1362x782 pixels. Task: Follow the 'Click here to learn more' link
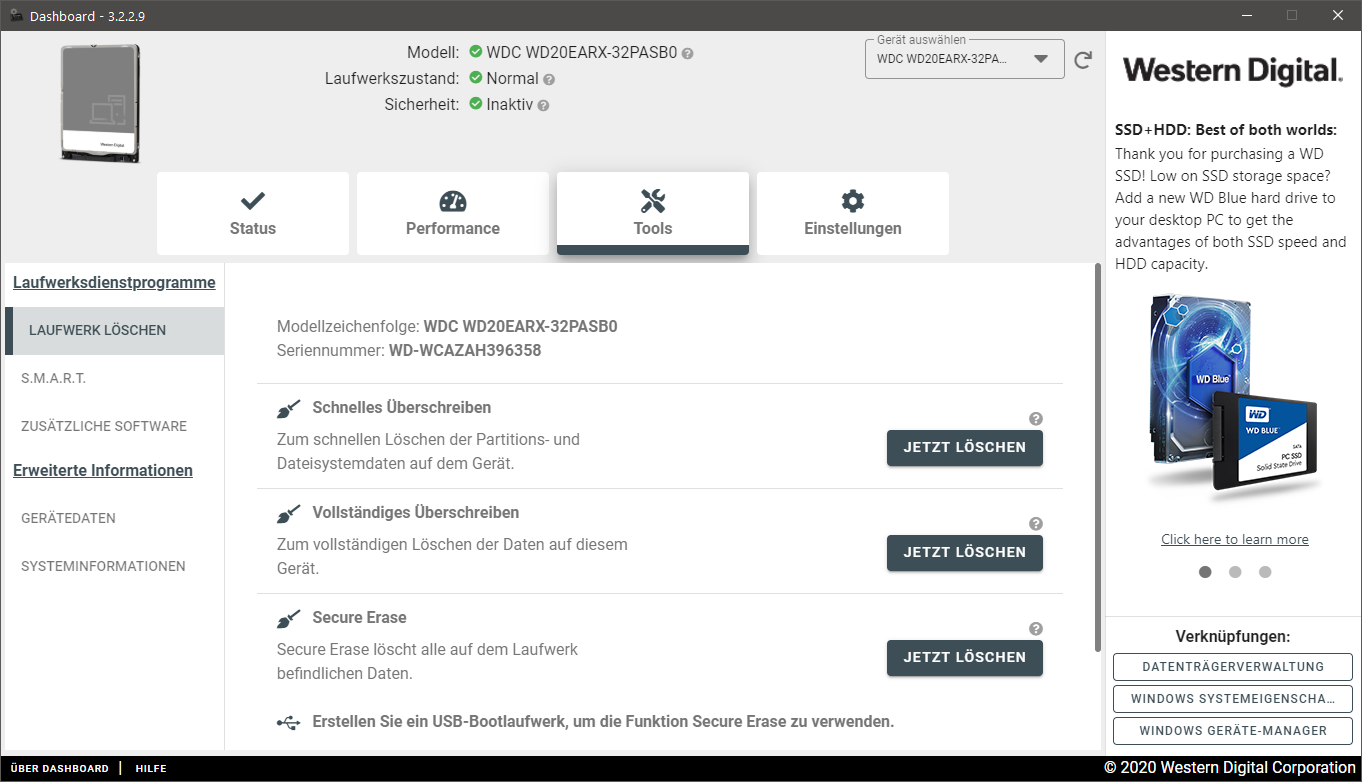pyautogui.click(x=1235, y=540)
